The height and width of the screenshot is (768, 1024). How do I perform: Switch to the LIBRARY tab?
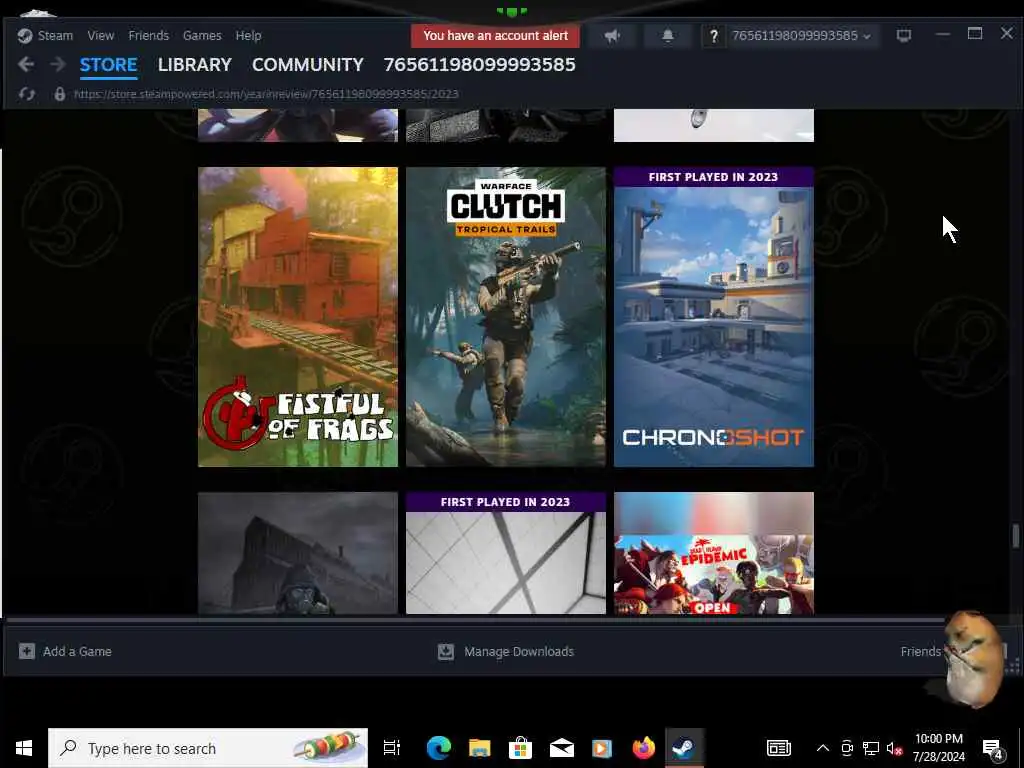click(195, 65)
